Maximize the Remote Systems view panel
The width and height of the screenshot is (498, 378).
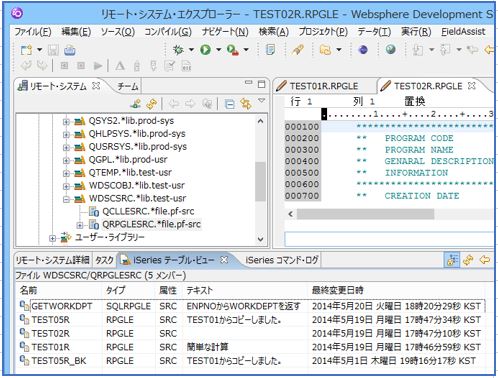coord(262,84)
